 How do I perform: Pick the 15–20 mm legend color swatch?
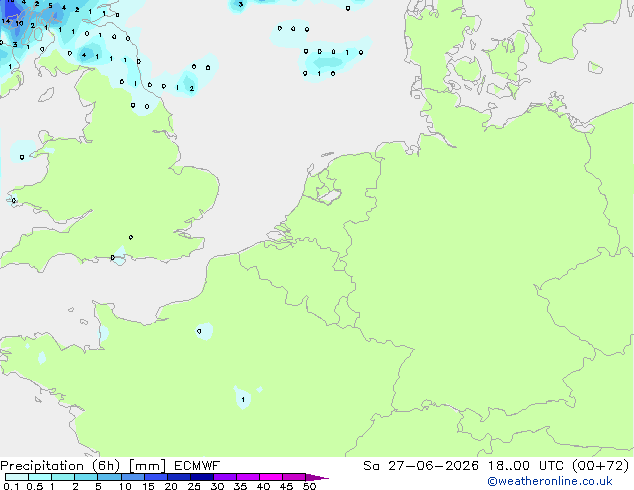coord(155,477)
